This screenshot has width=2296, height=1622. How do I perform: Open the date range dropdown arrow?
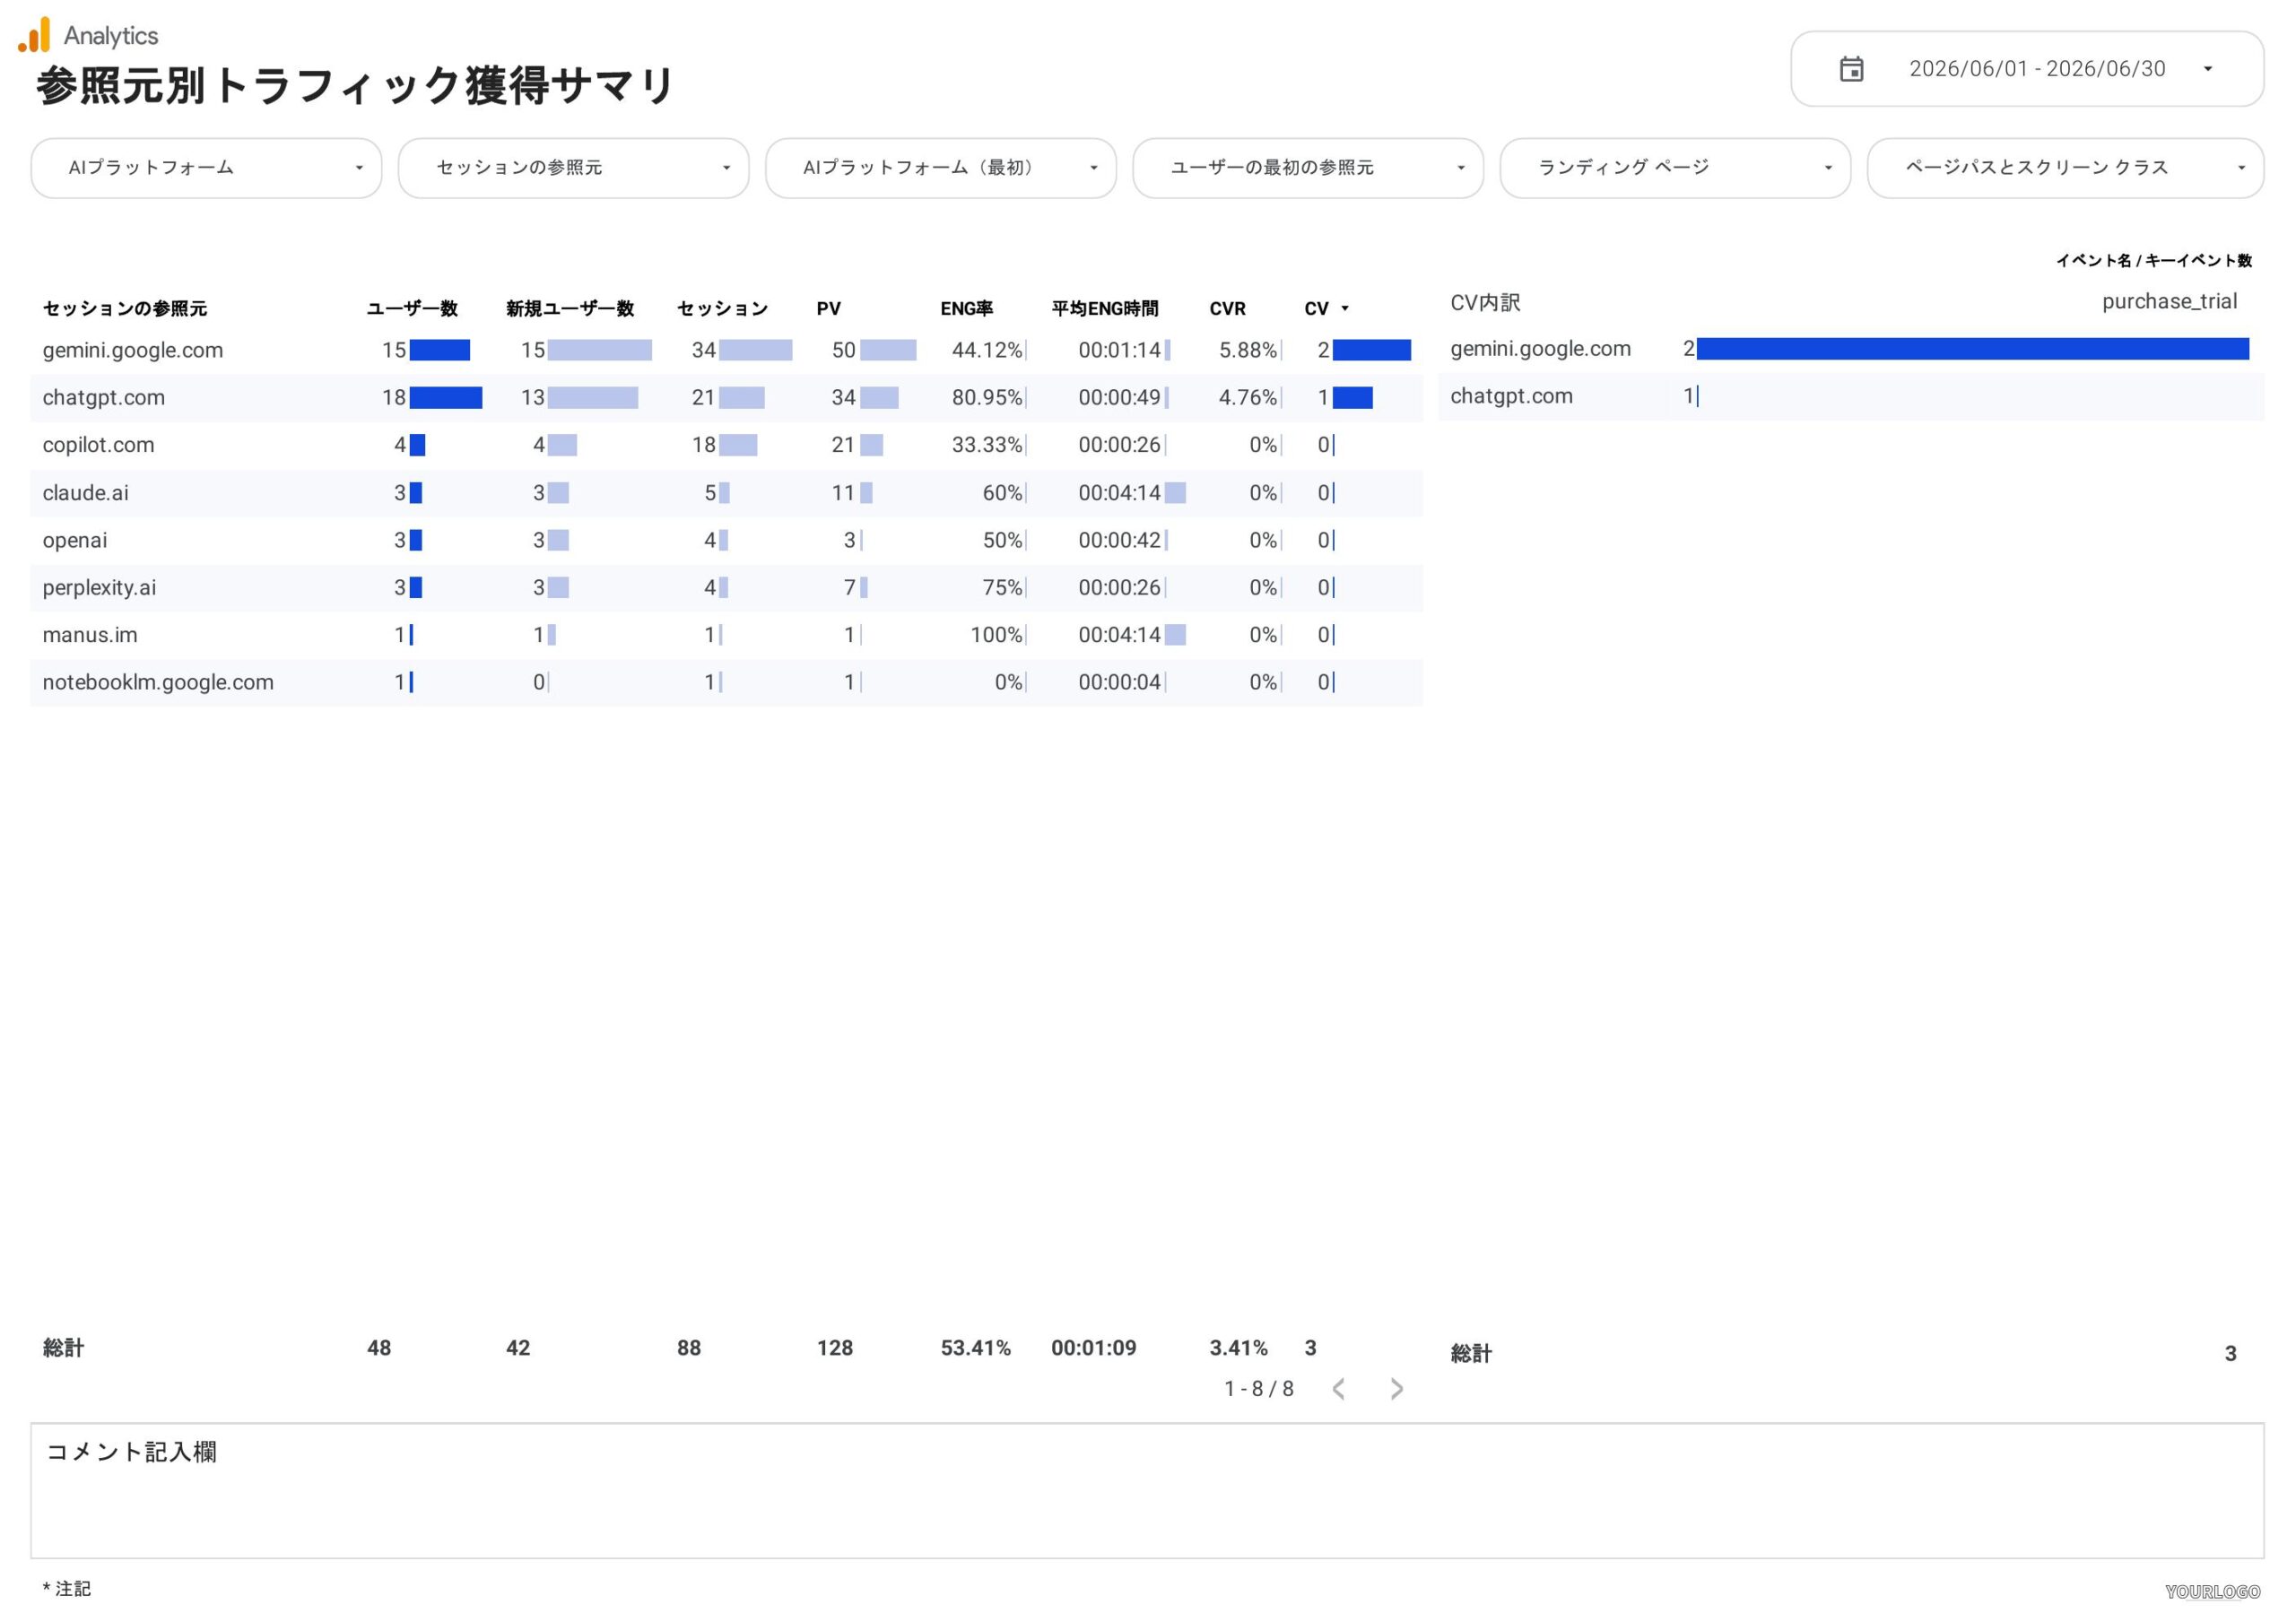[x=2208, y=69]
